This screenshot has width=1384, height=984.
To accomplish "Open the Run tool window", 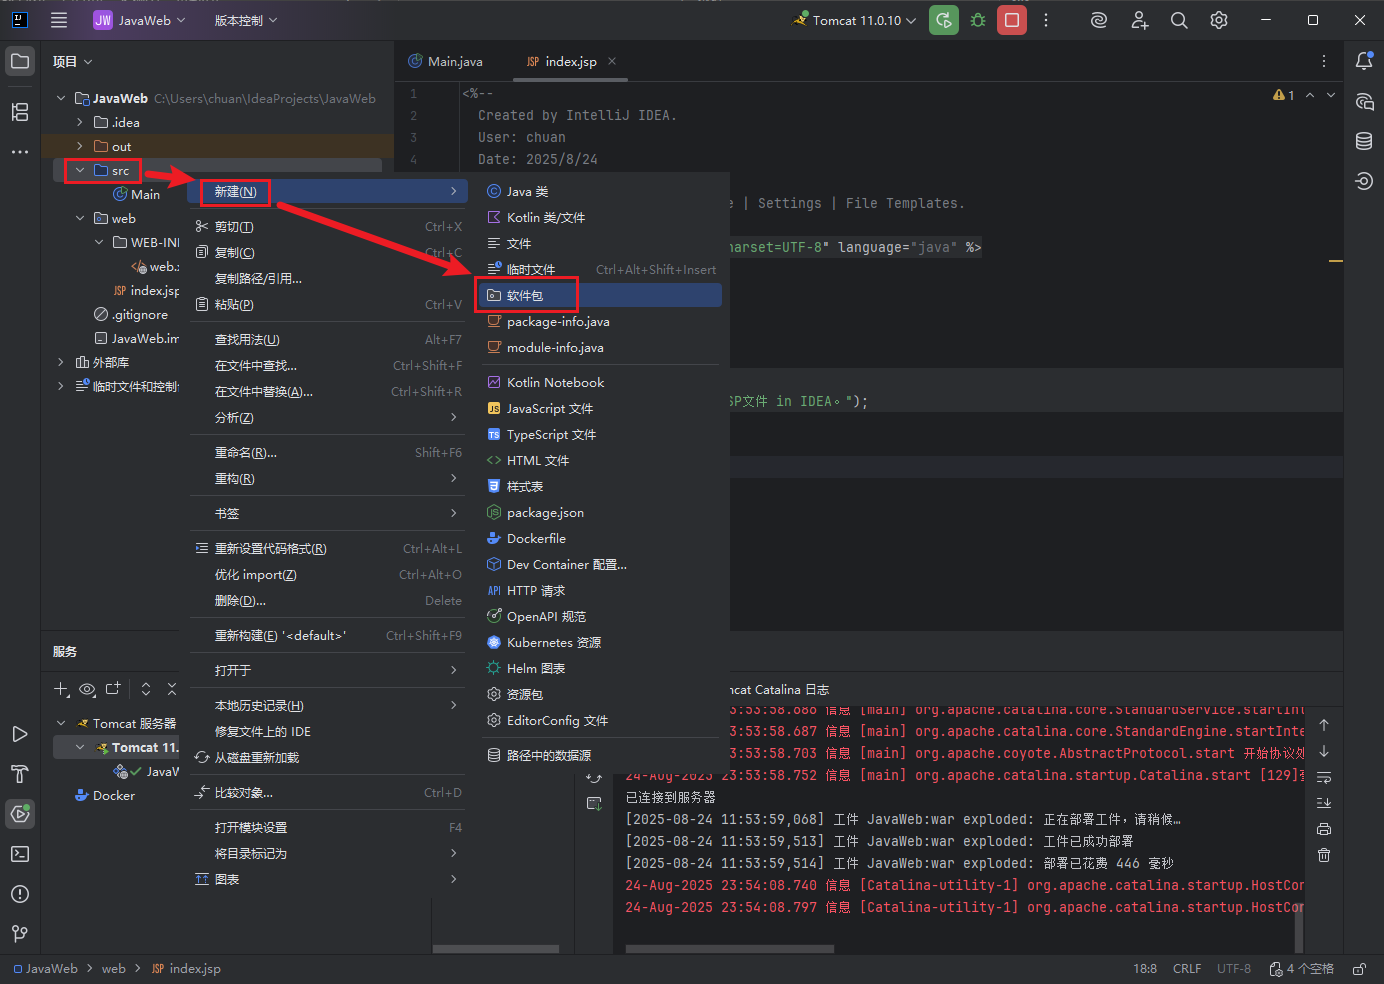I will click(20, 734).
